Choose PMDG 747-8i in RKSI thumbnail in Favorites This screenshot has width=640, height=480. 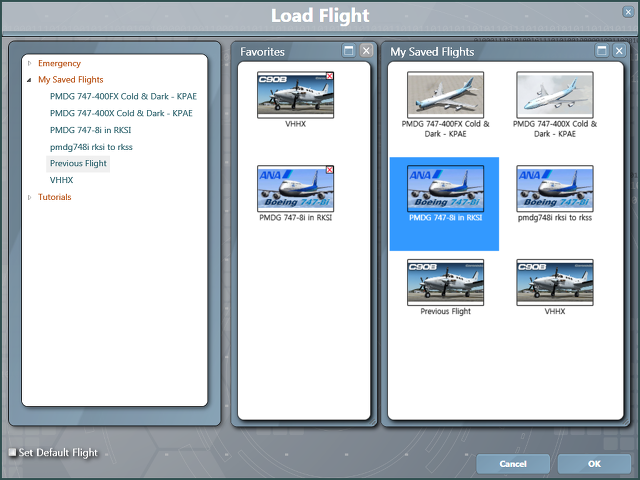pos(296,189)
